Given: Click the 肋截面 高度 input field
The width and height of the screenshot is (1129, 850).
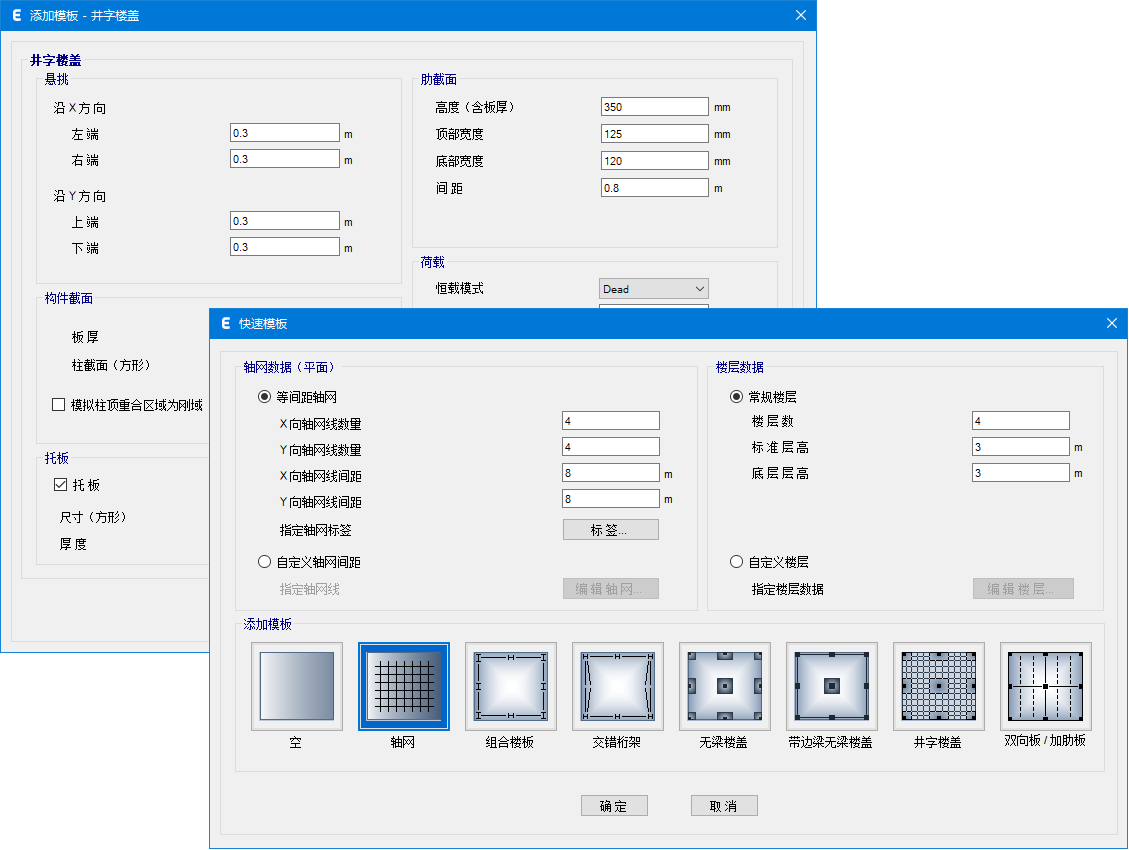Looking at the screenshot, I should tap(654, 107).
